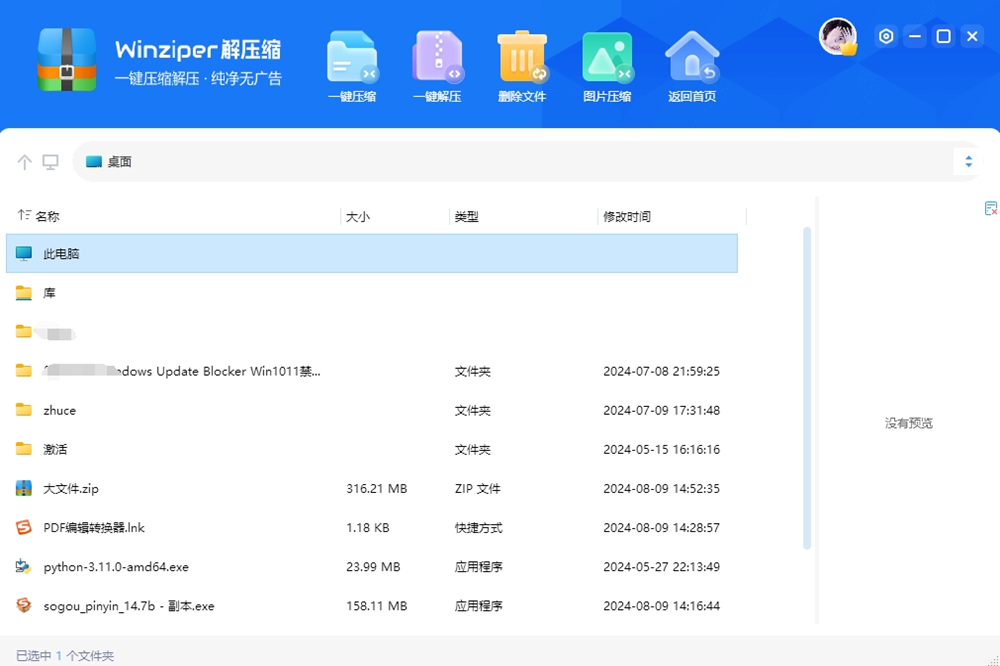
Task: Sort files by 大小 column header
Action: 359,215
